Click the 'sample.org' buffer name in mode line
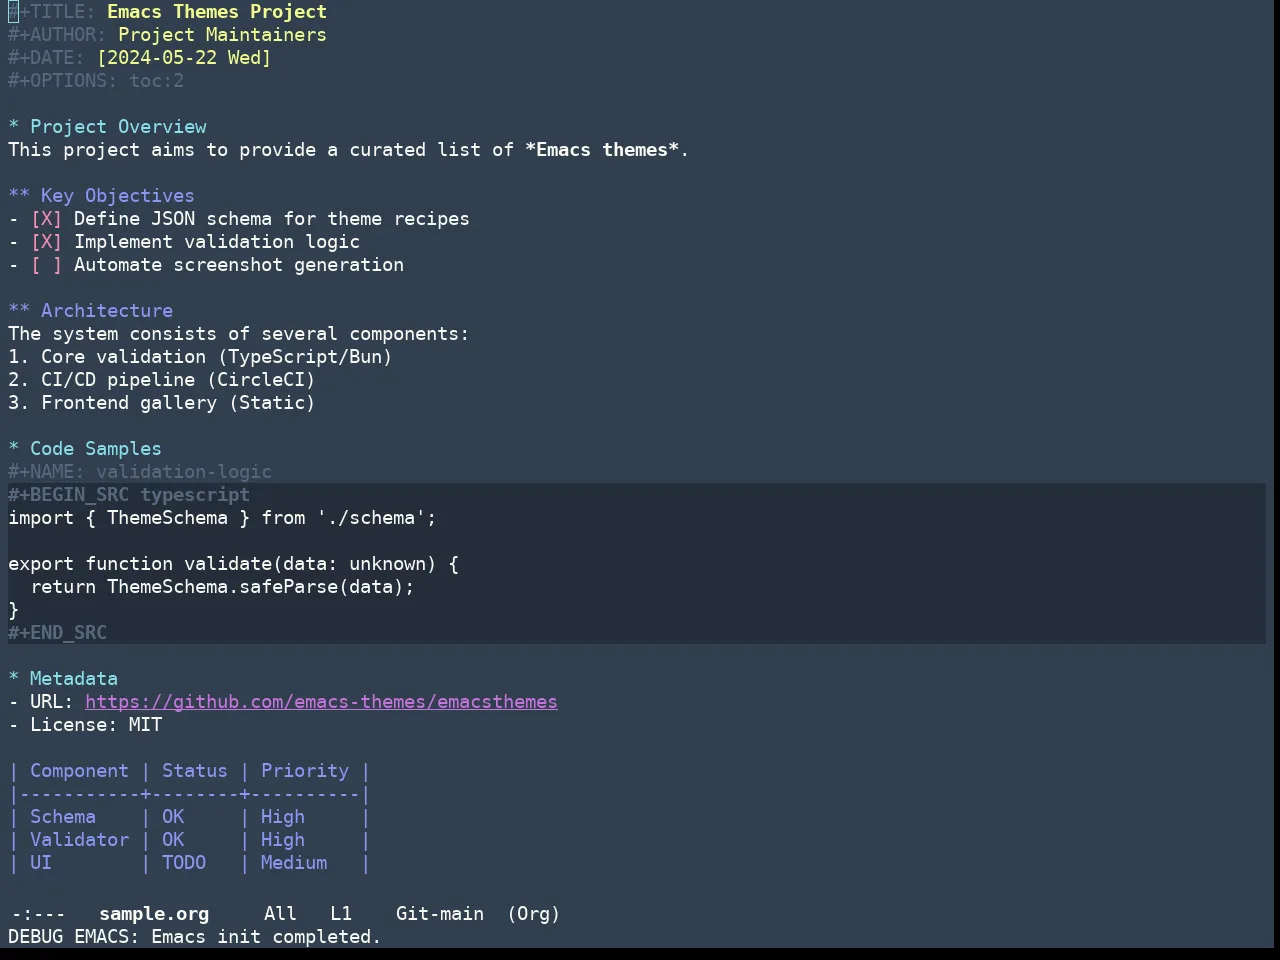The width and height of the screenshot is (1280, 960). coord(154,914)
